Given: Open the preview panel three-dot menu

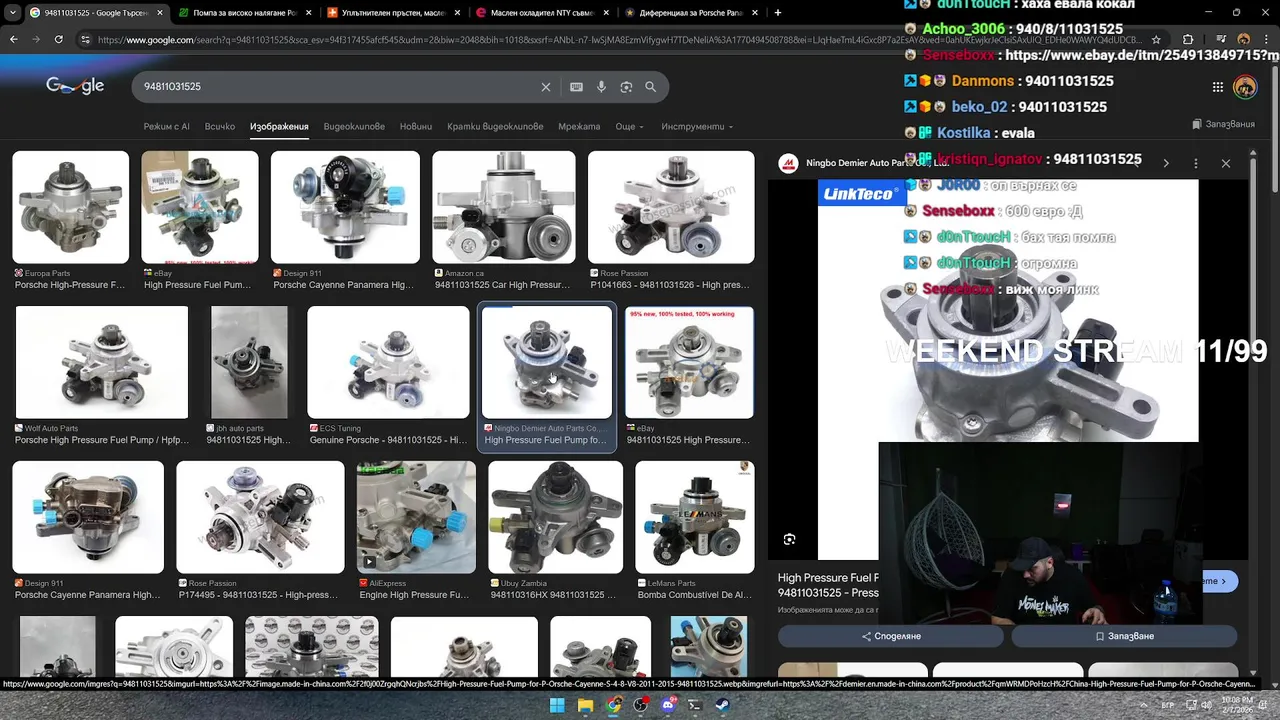Looking at the screenshot, I should click(1196, 163).
